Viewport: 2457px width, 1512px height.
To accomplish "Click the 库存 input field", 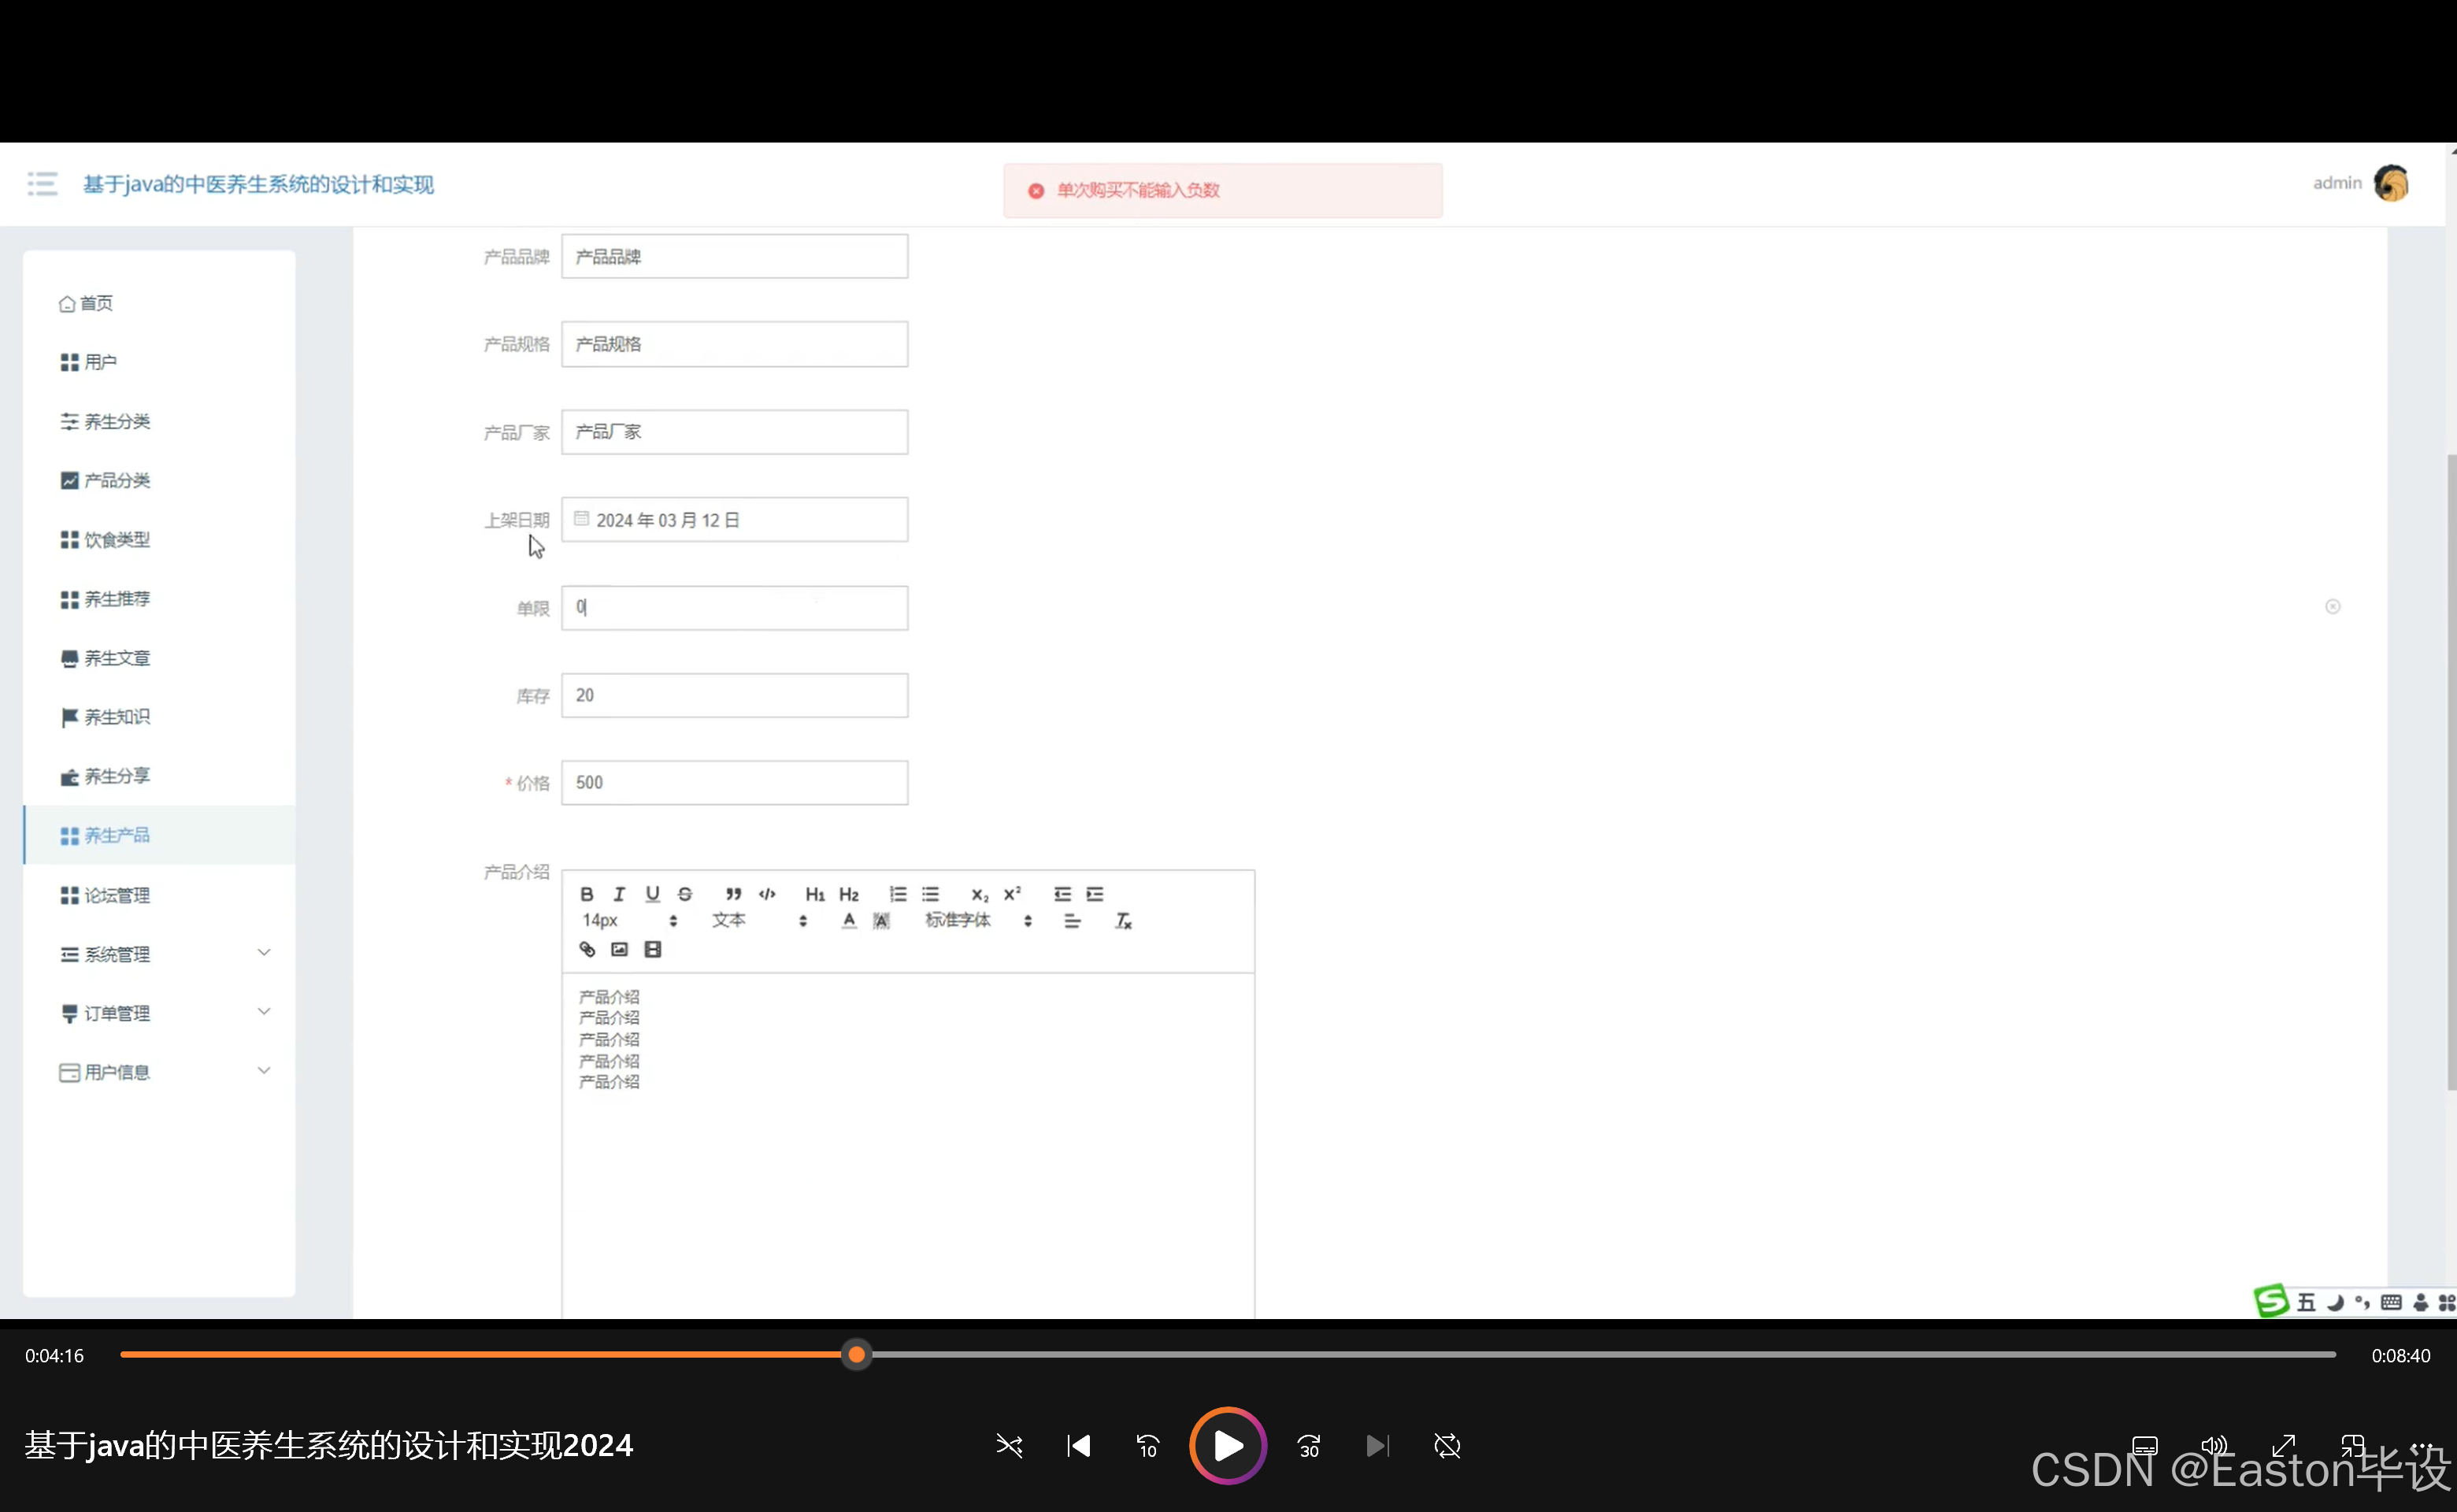I will [734, 695].
